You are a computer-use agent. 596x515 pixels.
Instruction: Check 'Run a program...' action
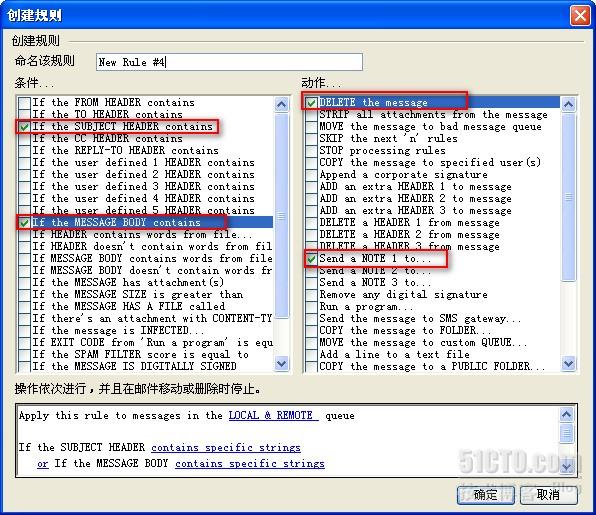[x=312, y=306]
